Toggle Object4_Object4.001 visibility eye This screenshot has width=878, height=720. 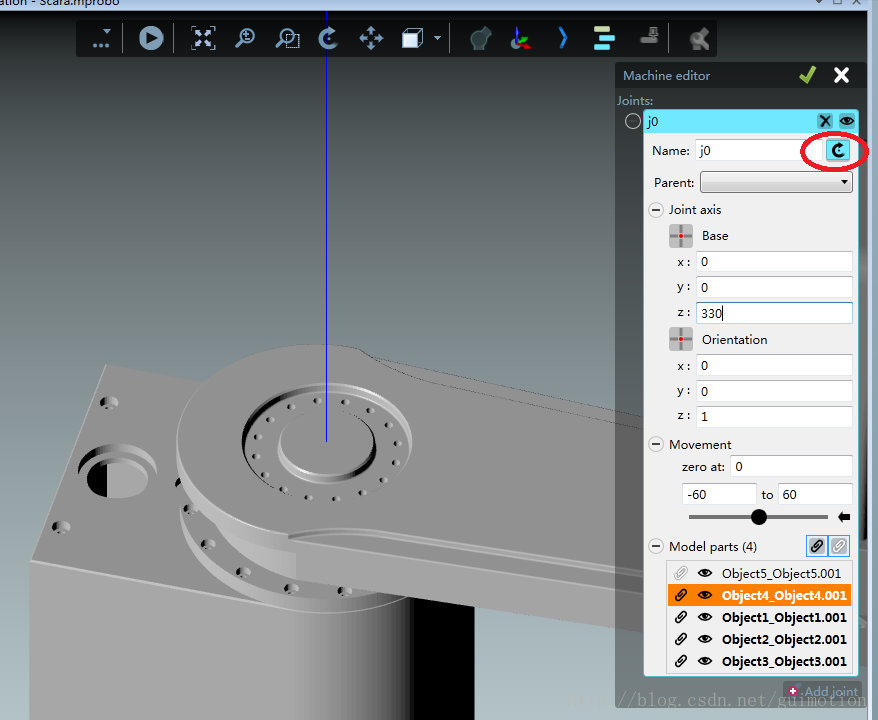(705, 595)
